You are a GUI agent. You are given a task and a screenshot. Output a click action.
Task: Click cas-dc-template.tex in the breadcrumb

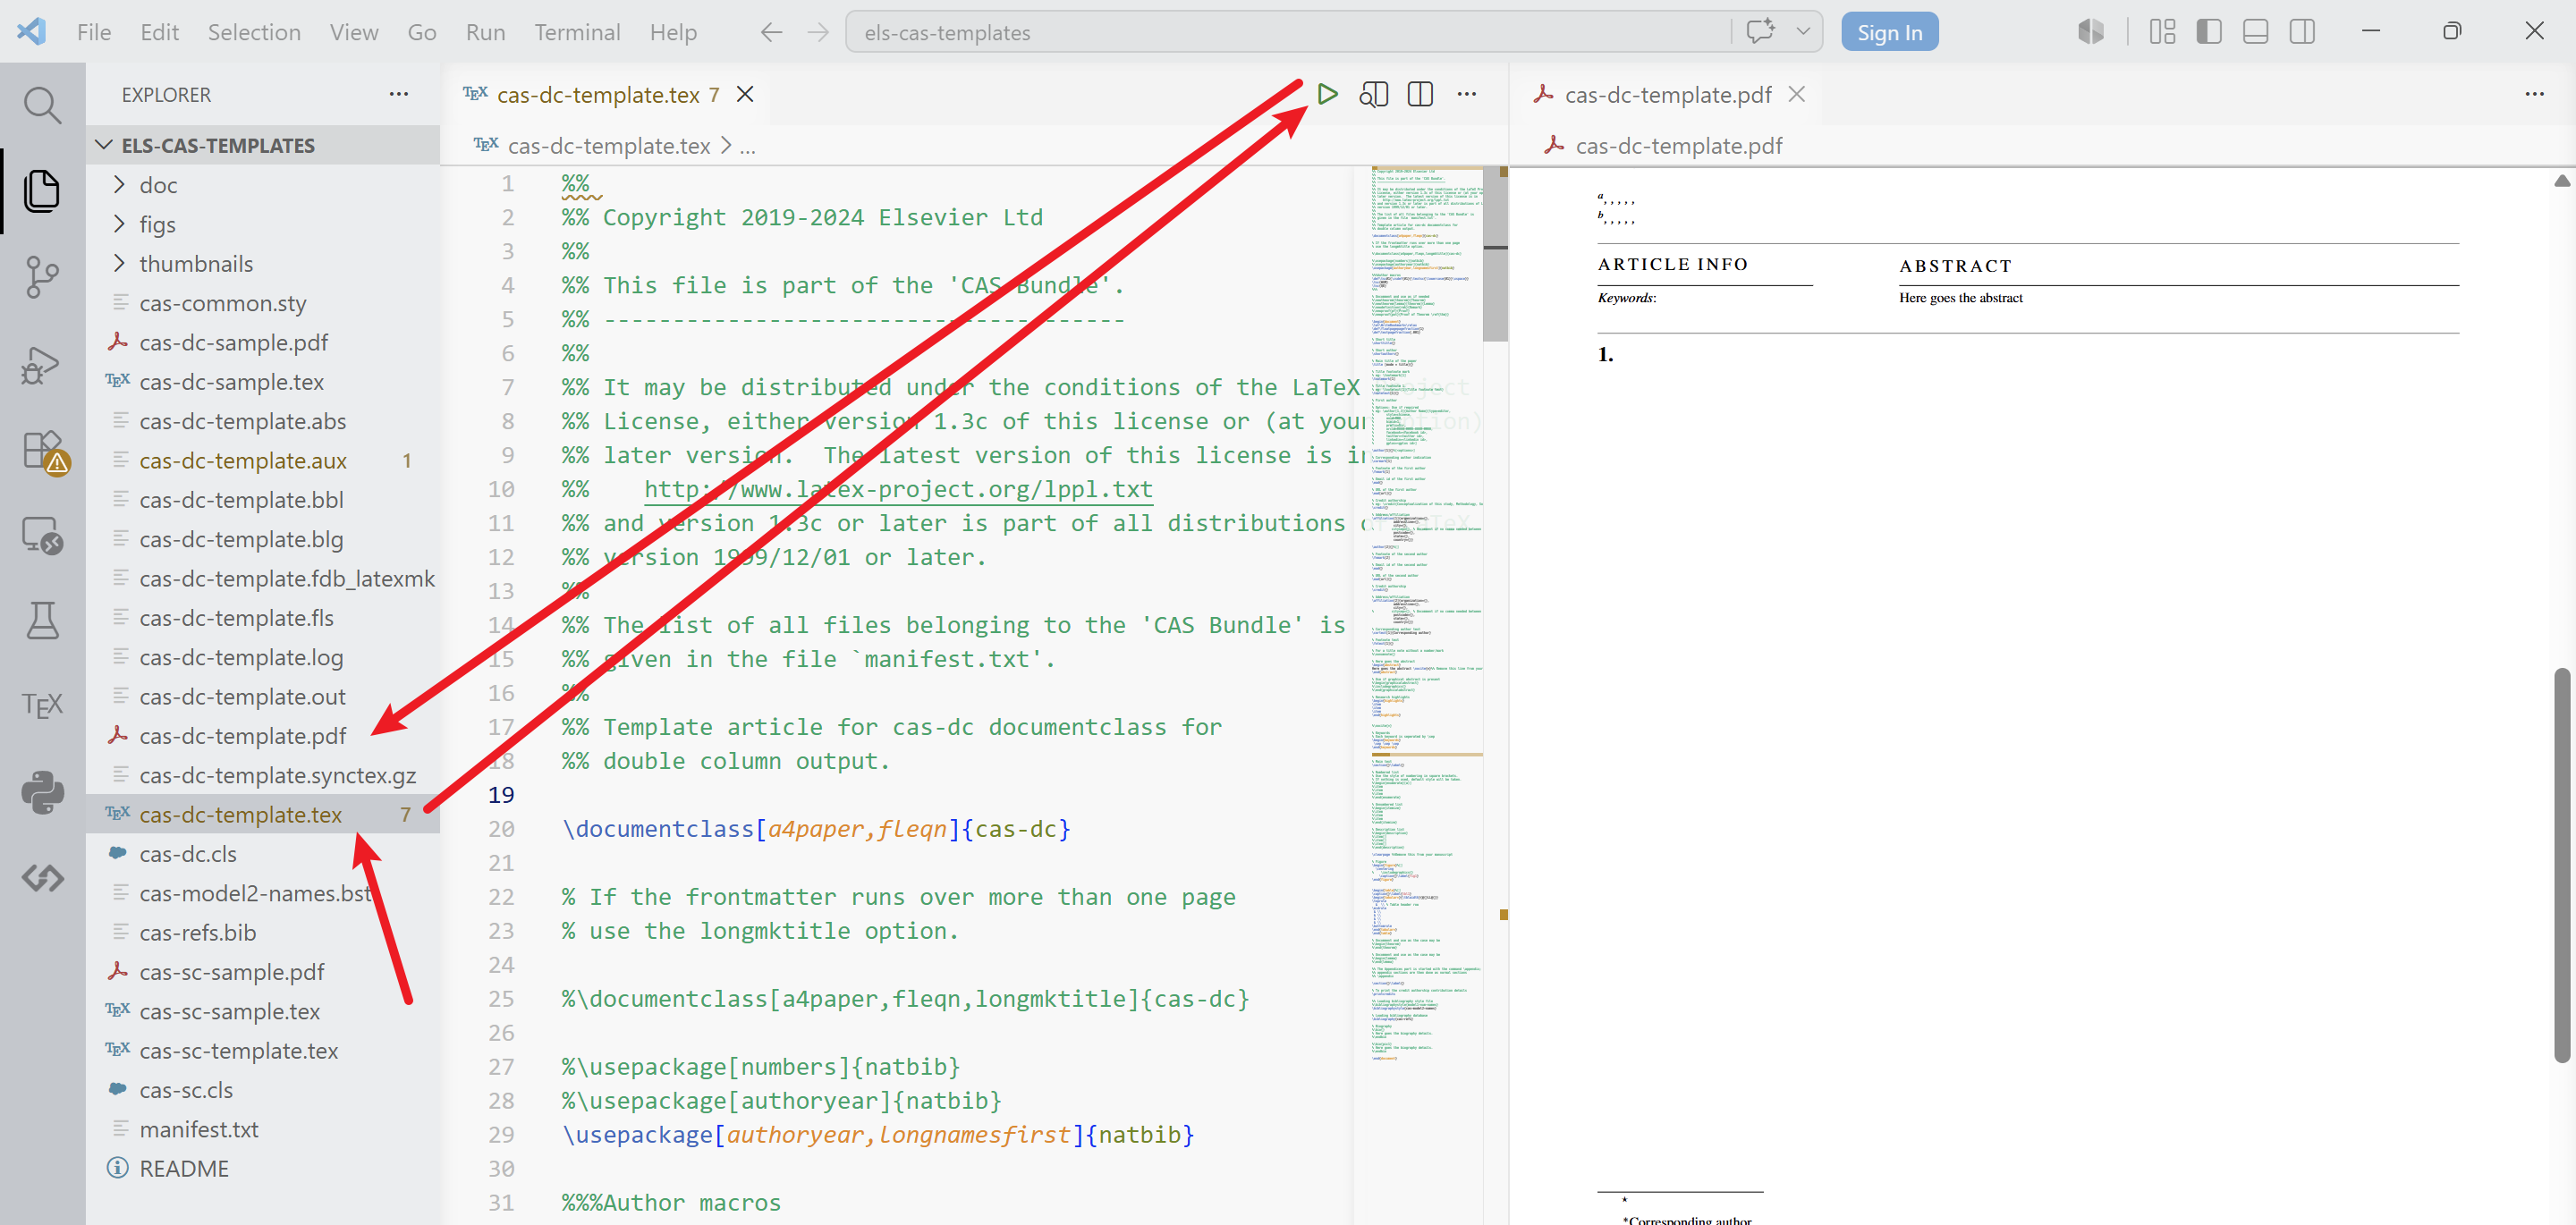point(608,146)
